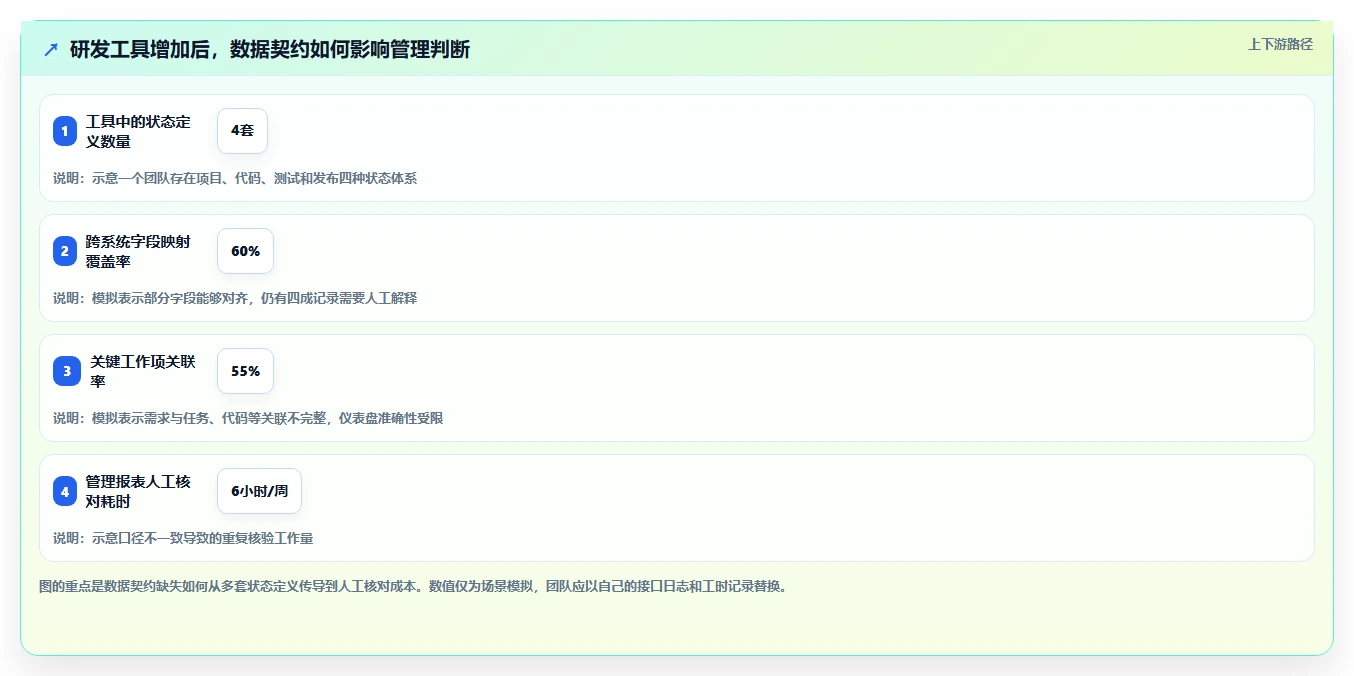The height and width of the screenshot is (676, 1354).
Task: Click the number 3 step badge
Action: point(65,371)
